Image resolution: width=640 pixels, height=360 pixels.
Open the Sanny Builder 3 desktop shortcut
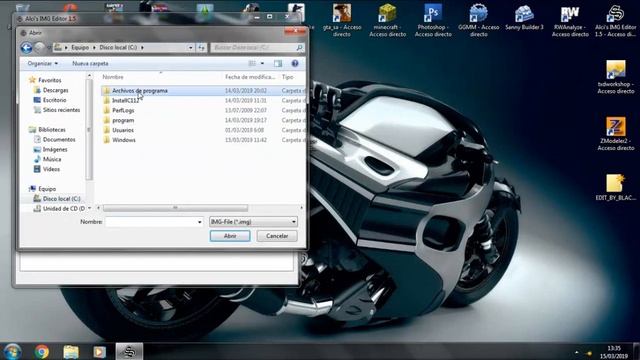click(x=524, y=17)
